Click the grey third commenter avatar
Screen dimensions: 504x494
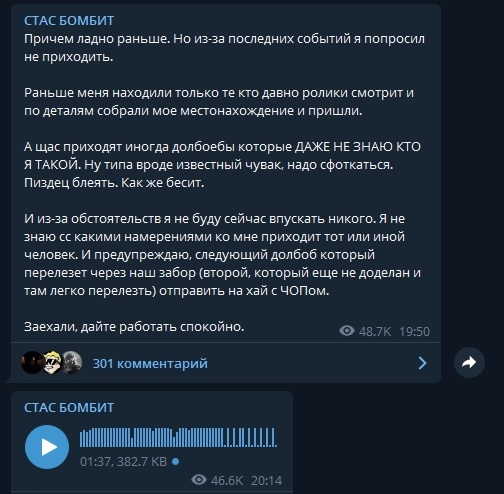[x=72, y=362]
